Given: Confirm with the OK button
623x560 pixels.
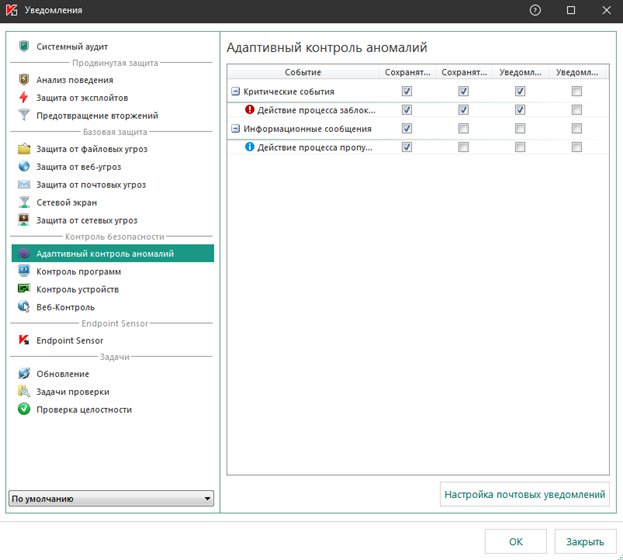Looking at the screenshot, I should [516, 542].
